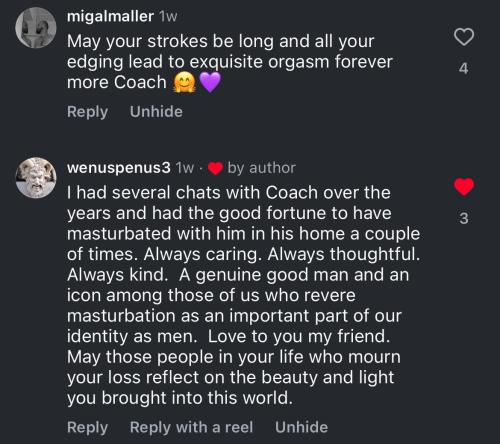500x444 pixels.
Task: Tap the 1w timestamp beside wenuspenus3
Action: click(x=185, y=168)
